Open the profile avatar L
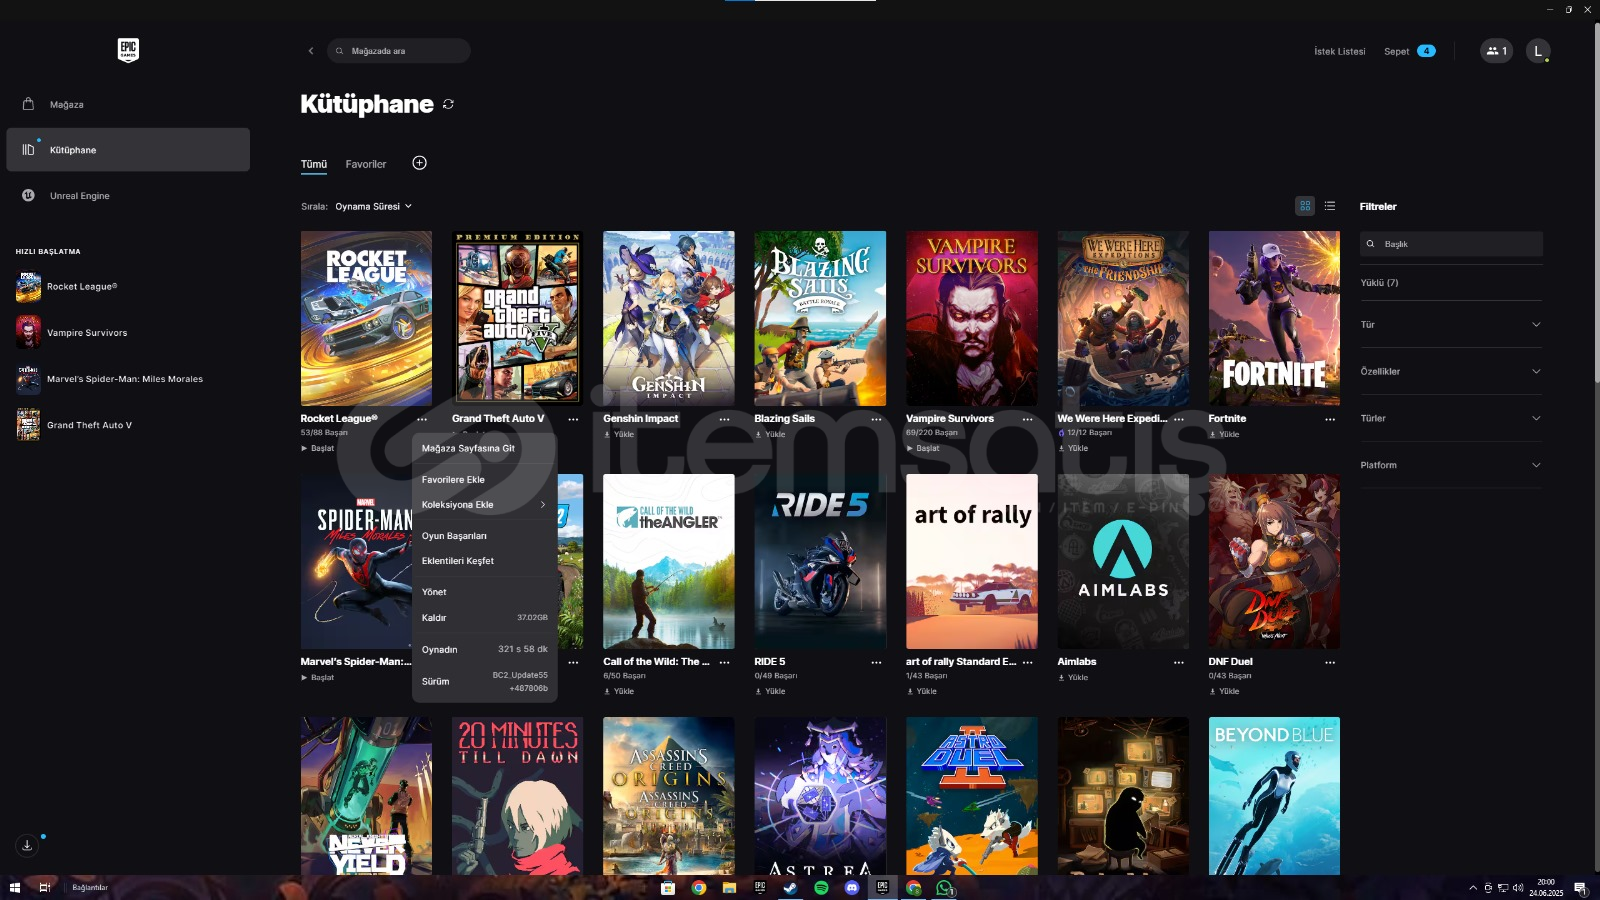1600x900 pixels. (x=1538, y=51)
